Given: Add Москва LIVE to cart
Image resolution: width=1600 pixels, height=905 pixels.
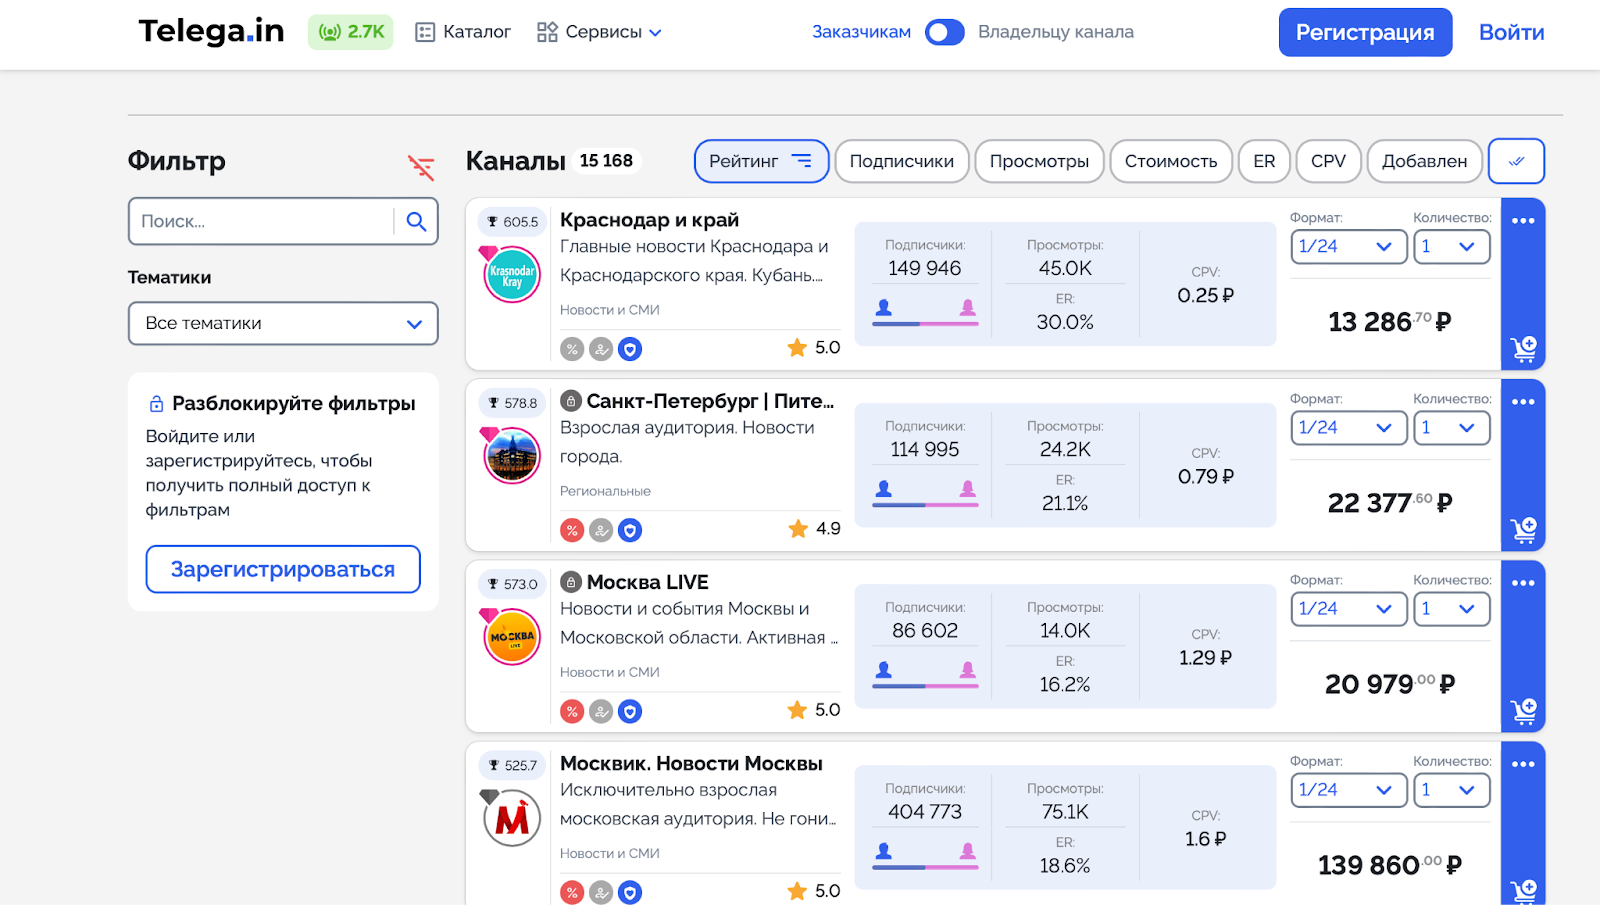Looking at the screenshot, I should point(1523,711).
